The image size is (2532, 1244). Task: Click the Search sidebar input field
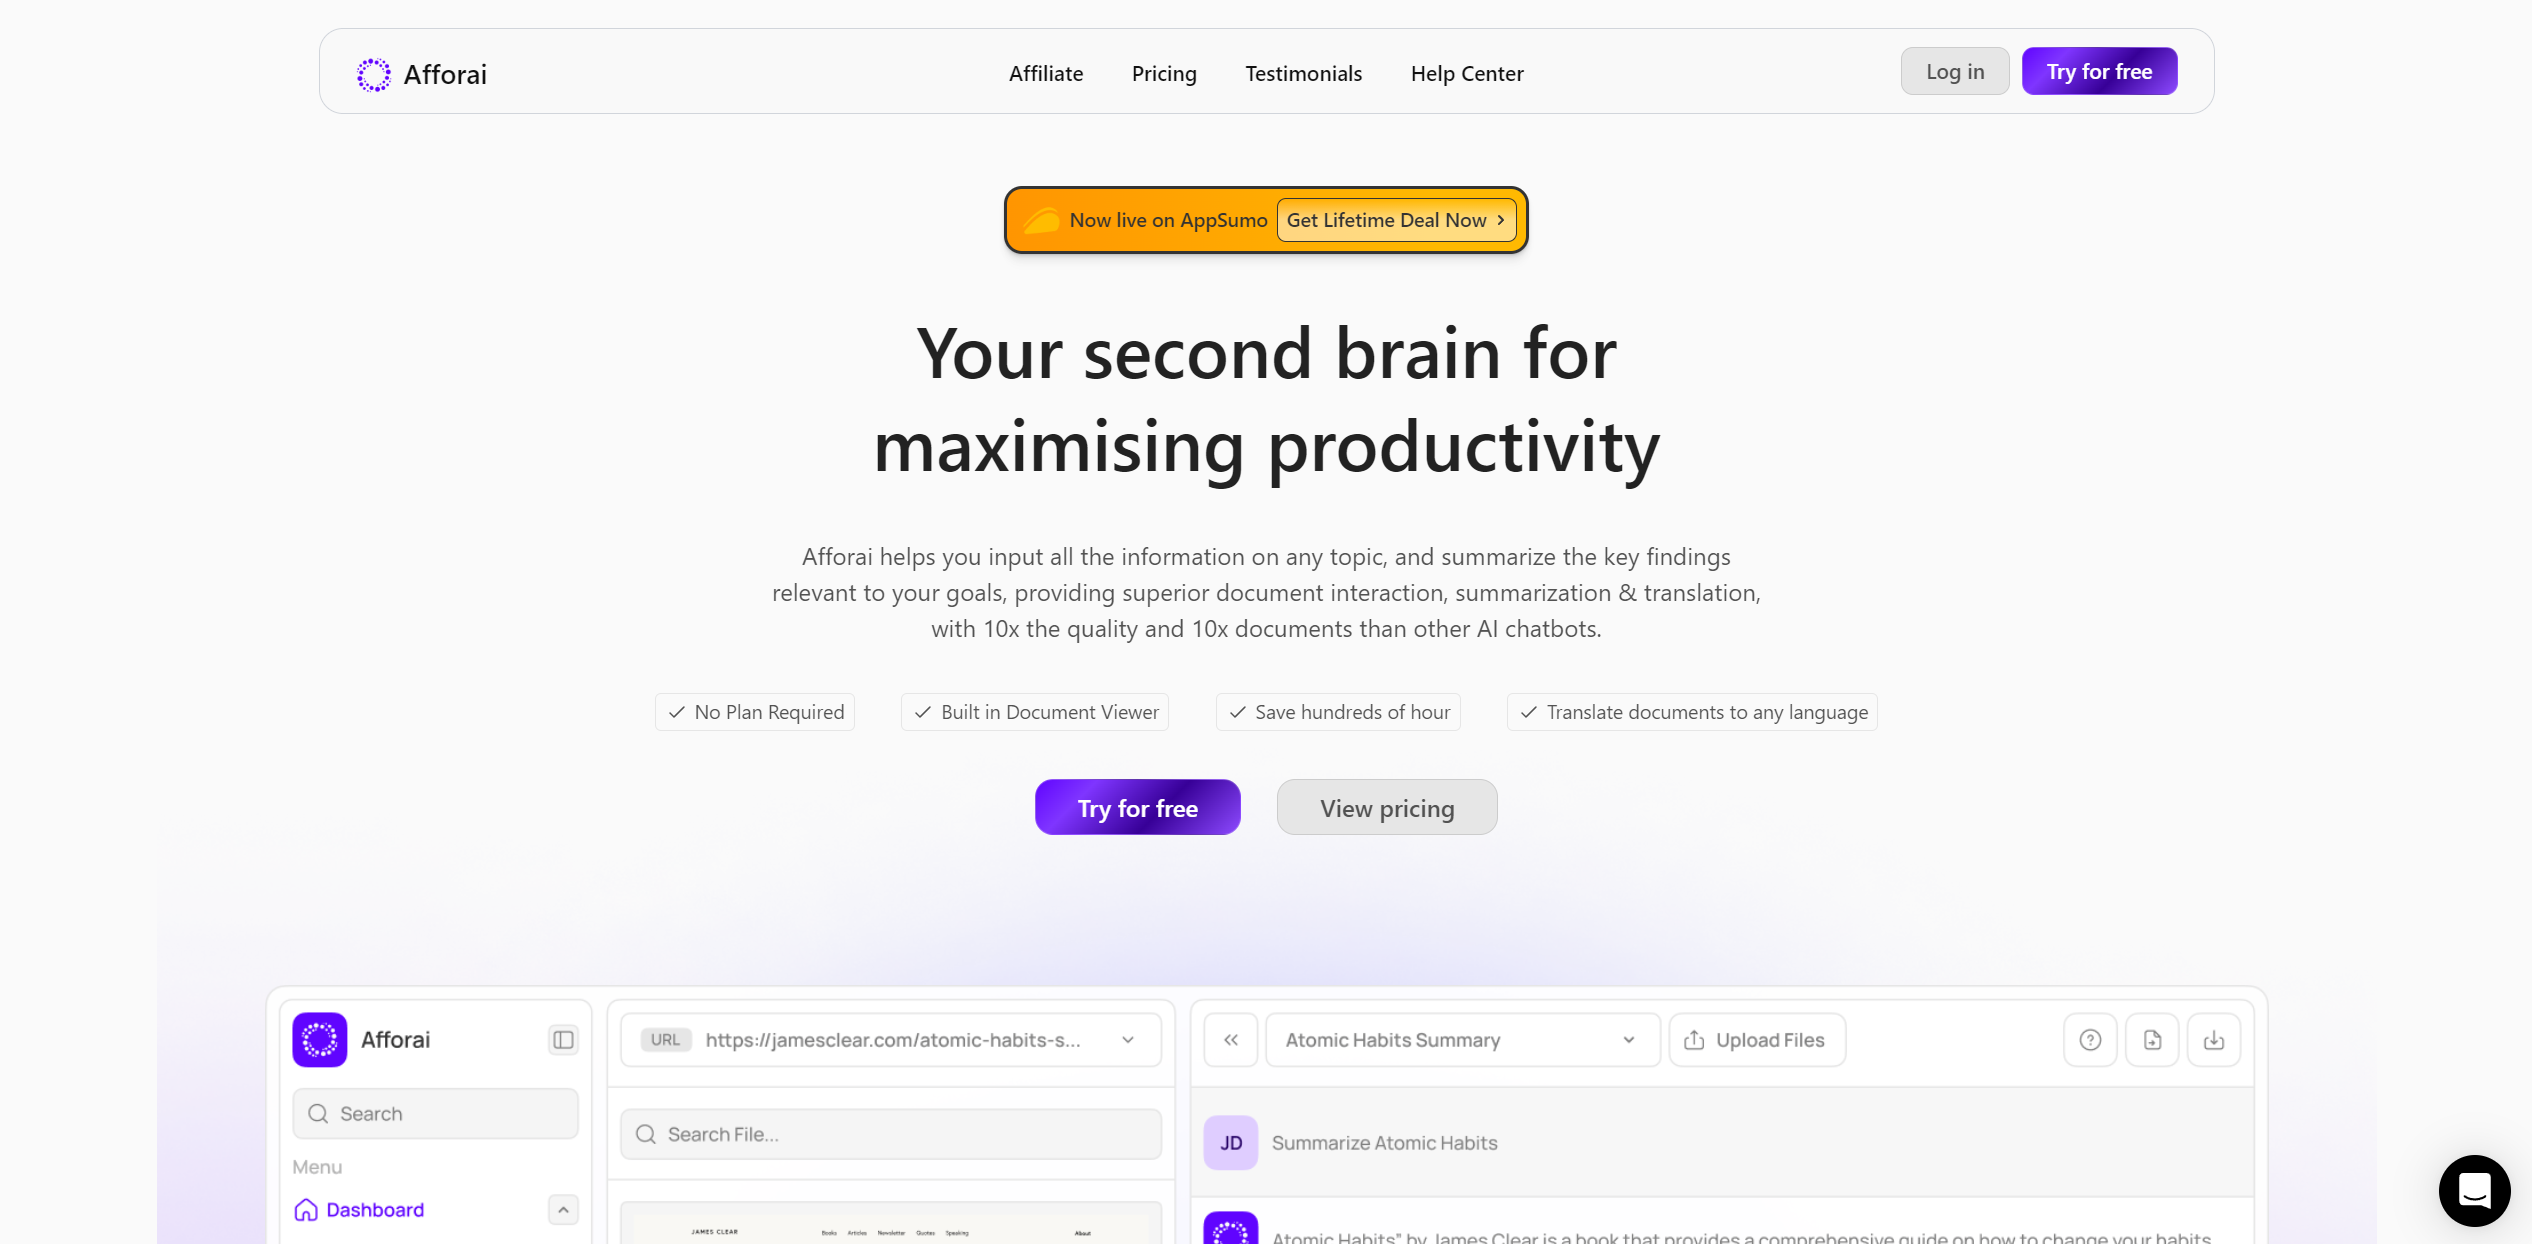tap(434, 1112)
